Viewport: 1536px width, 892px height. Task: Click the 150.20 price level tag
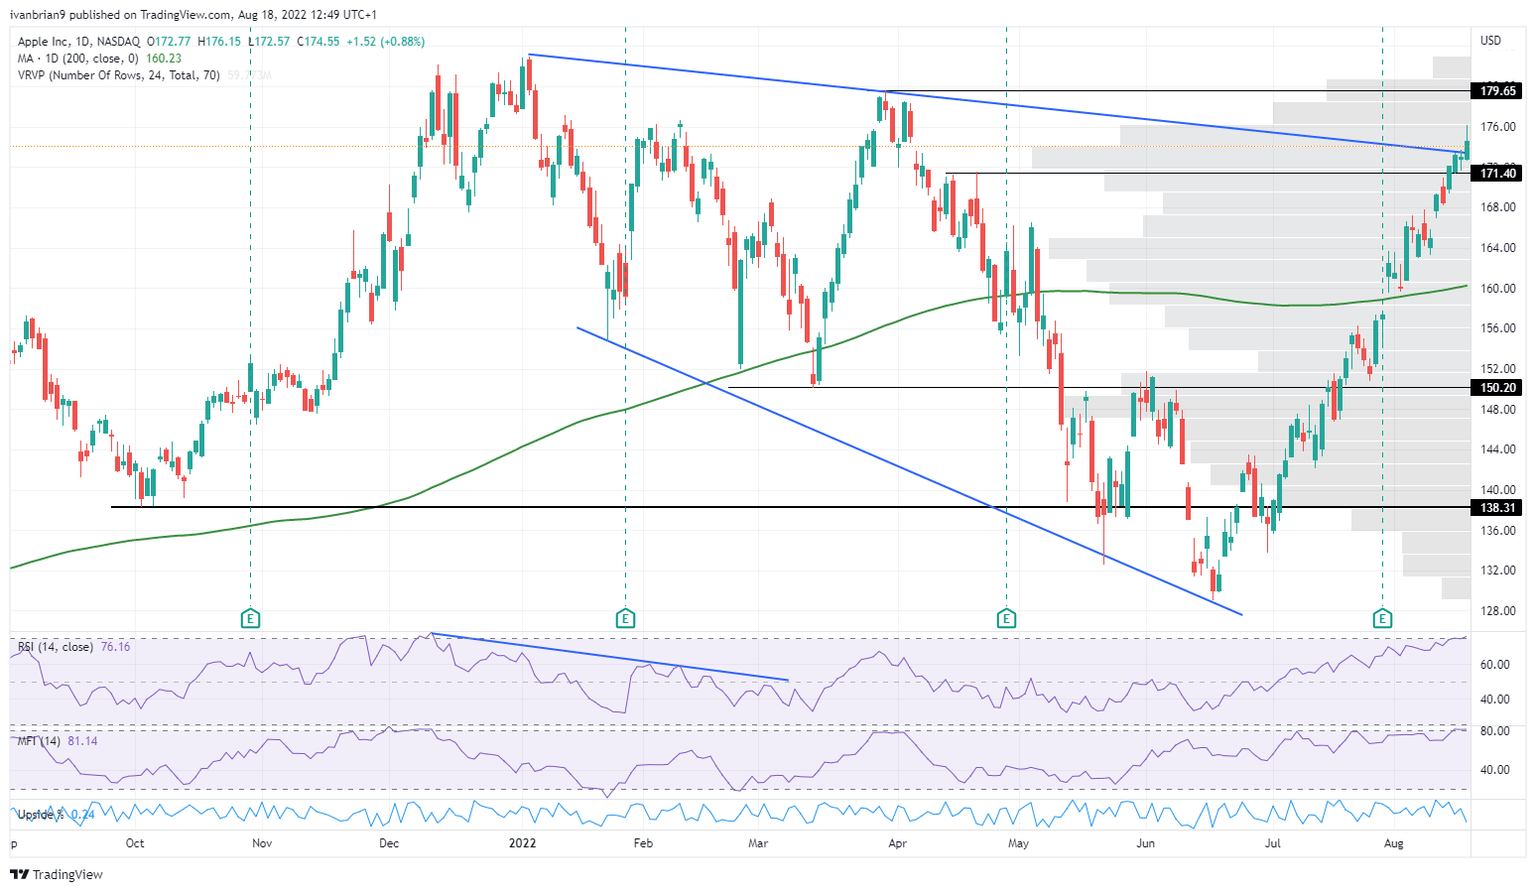[x=1496, y=388]
